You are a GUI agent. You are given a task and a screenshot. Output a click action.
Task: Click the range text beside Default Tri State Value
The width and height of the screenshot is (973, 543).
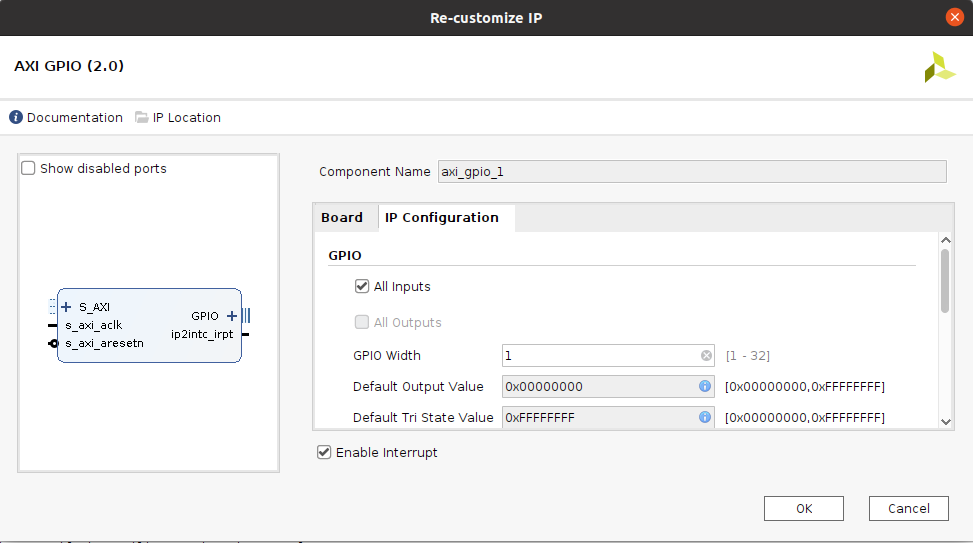[805, 418]
